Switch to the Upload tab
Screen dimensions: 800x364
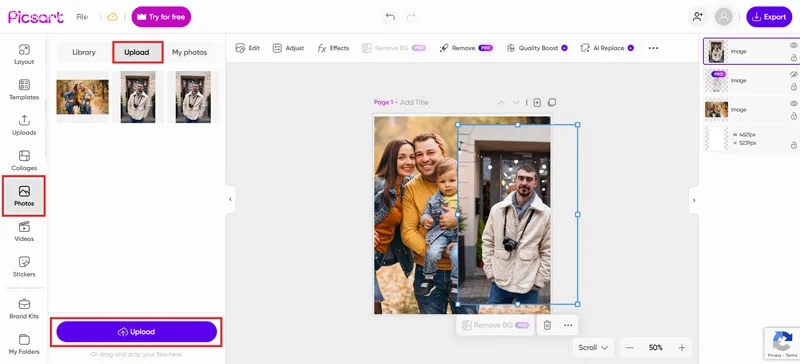(x=137, y=52)
